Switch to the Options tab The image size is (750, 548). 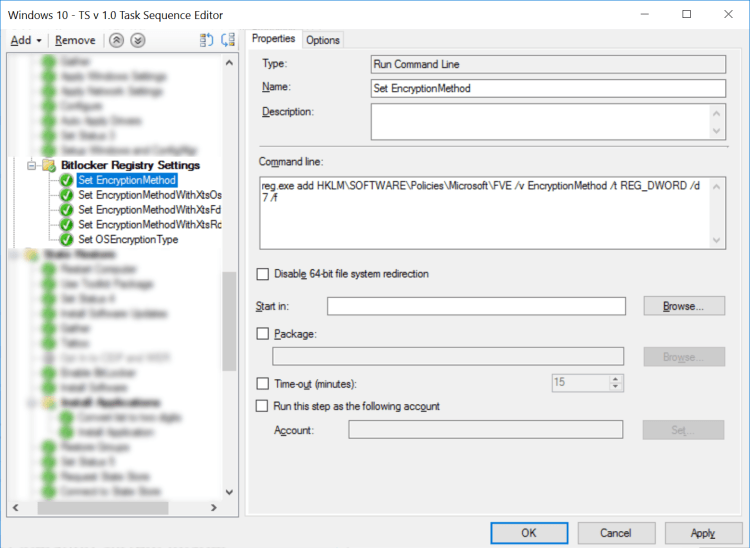[x=323, y=40]
